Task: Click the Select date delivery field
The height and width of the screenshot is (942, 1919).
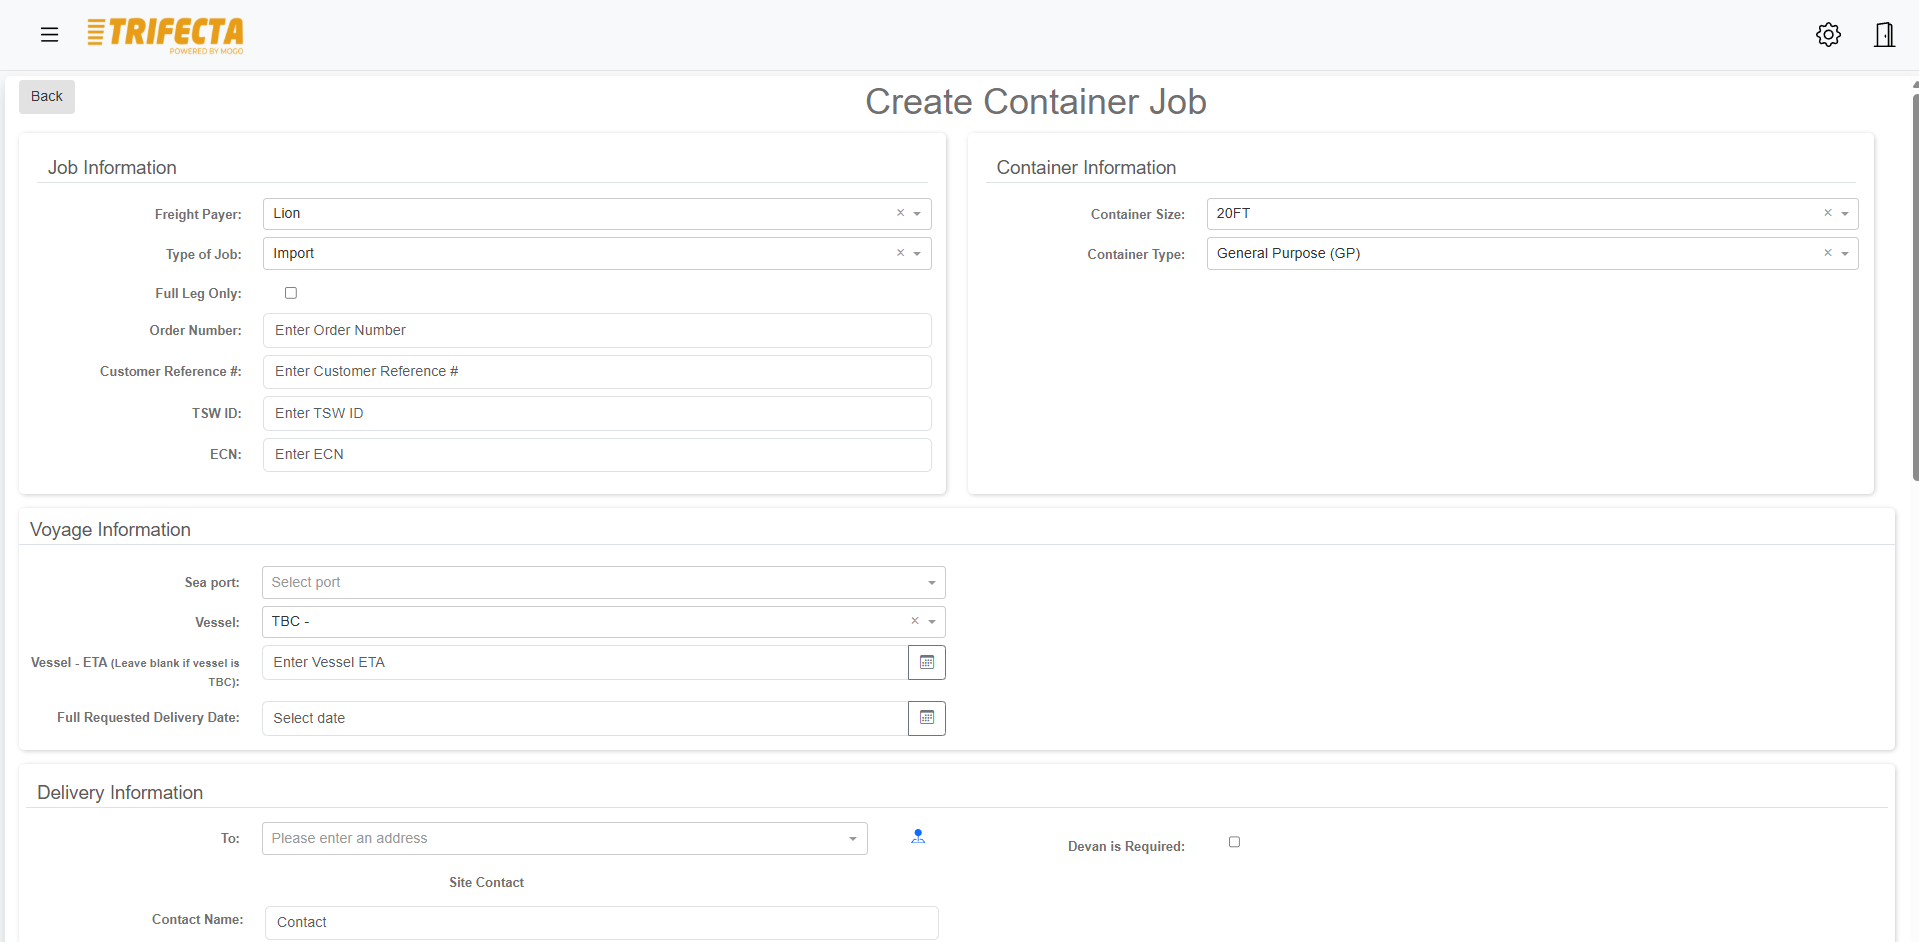Action: click(x=585, y=718)
